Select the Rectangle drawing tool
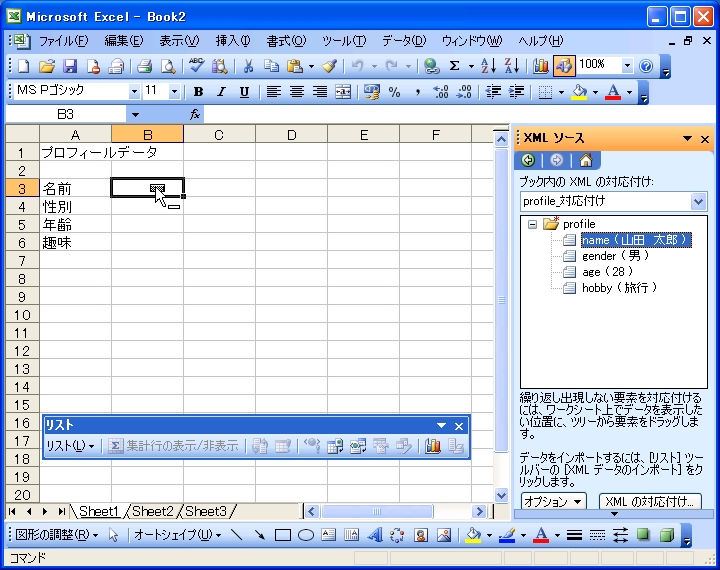This screenshot has height=570, width=720. [282, 535]
